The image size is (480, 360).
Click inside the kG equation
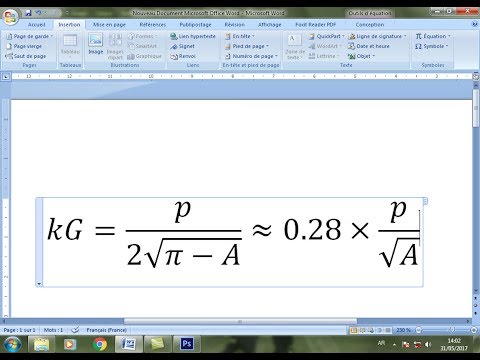[233, 241]
